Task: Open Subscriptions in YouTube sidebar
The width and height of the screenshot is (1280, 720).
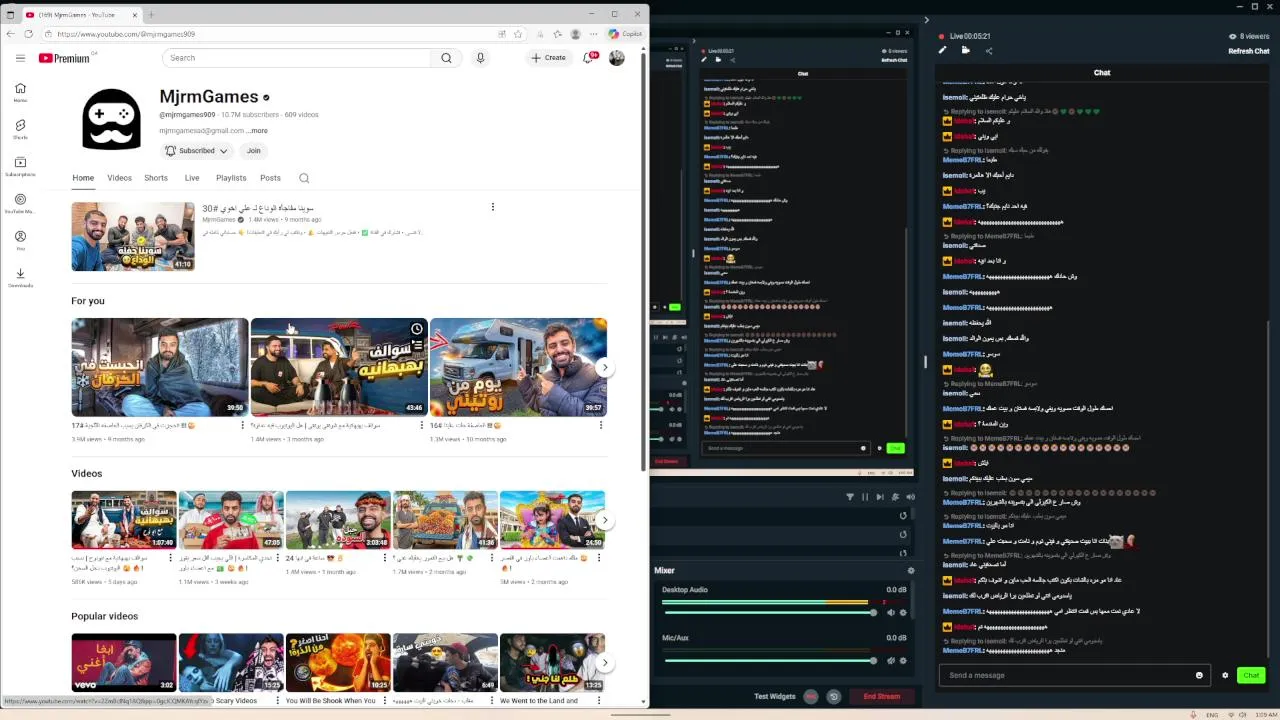Action: tap(20, 167)
